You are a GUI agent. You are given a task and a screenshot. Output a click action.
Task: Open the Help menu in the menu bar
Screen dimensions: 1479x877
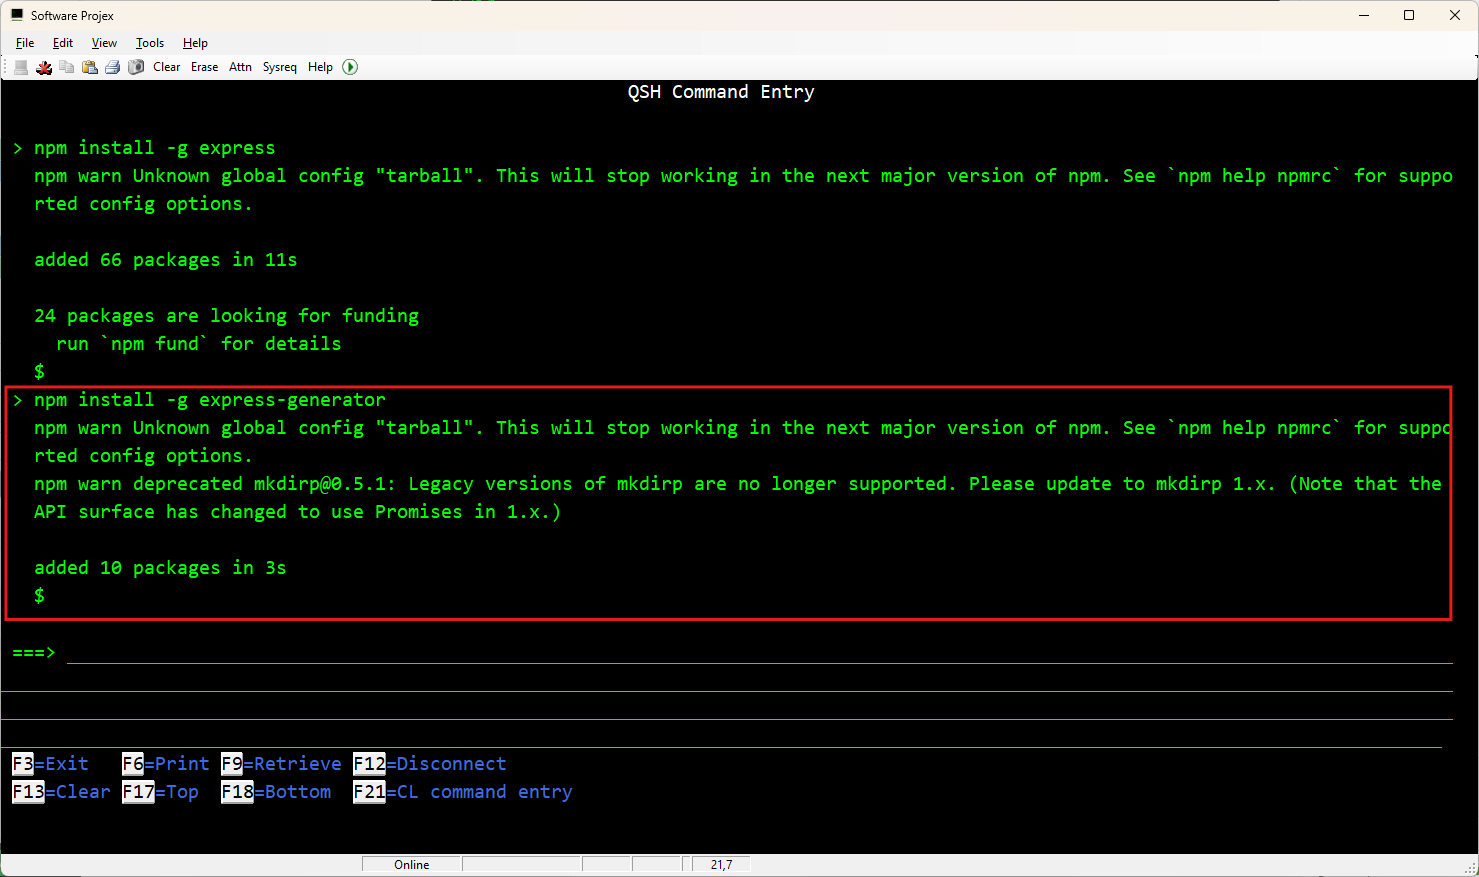tap(195, 43)
